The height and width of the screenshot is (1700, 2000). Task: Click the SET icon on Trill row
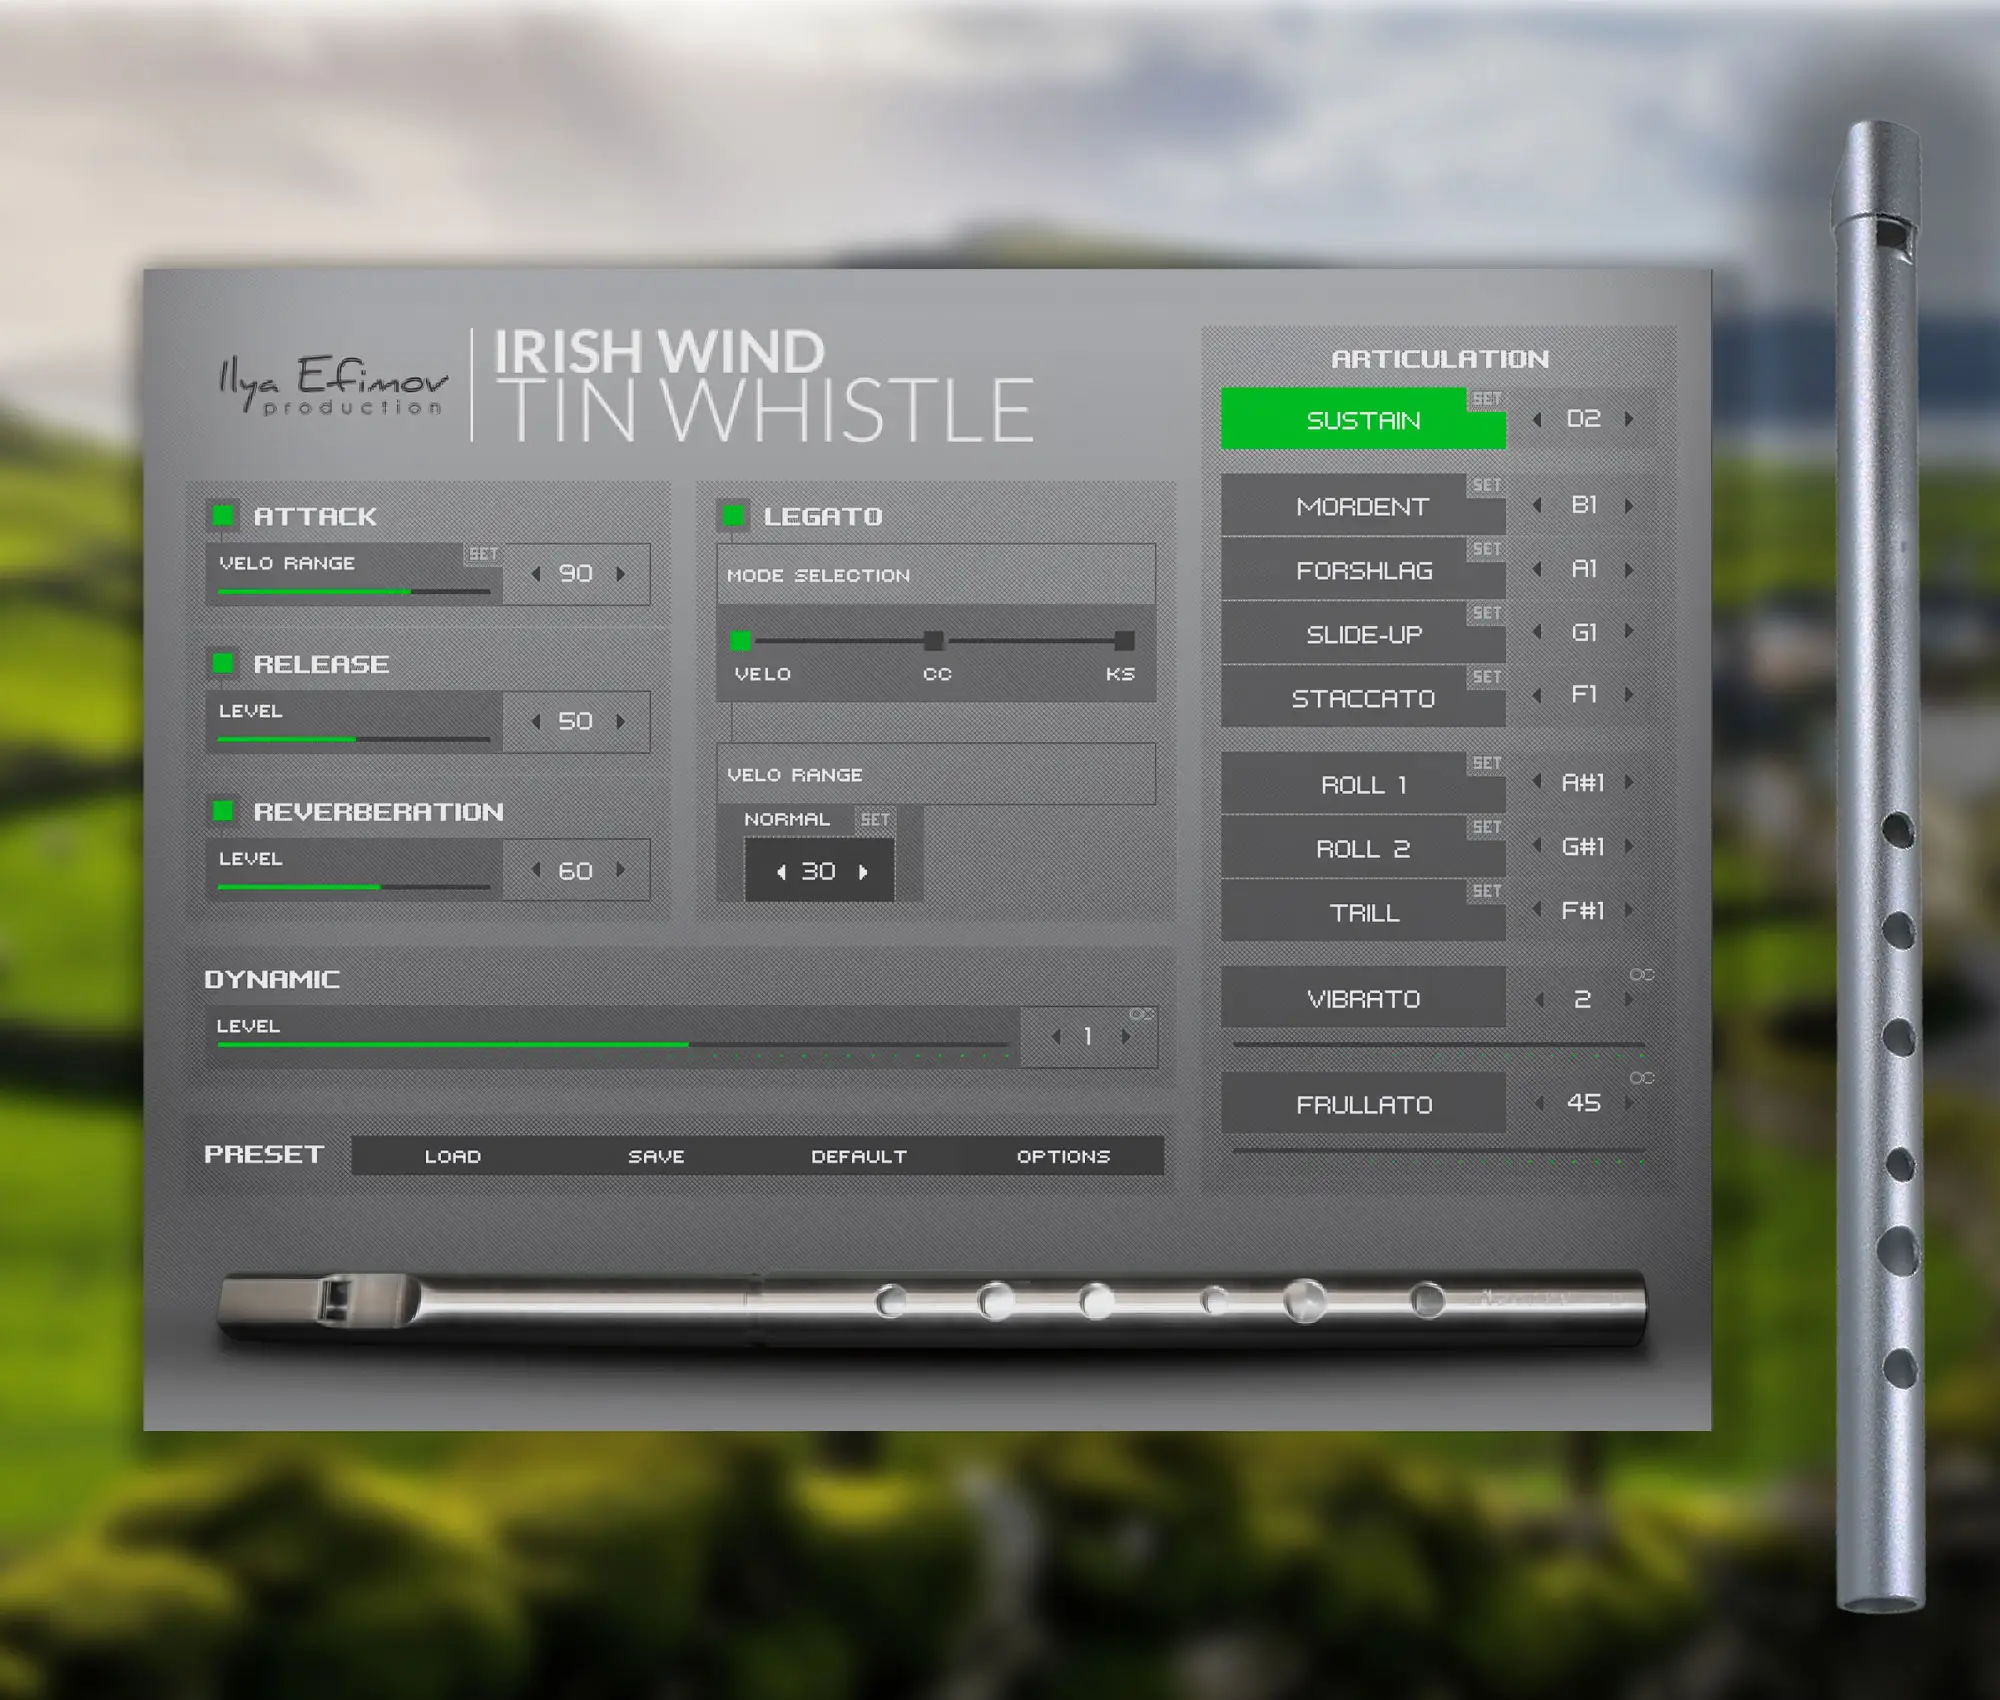pos(1486,891)
